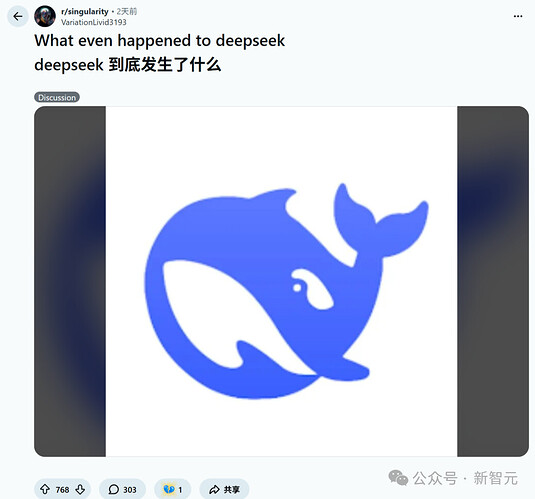The height and width of the screenshot is (499, 535).
Task: Visit the r/singularity subreddit link
Action: (85, 11)
